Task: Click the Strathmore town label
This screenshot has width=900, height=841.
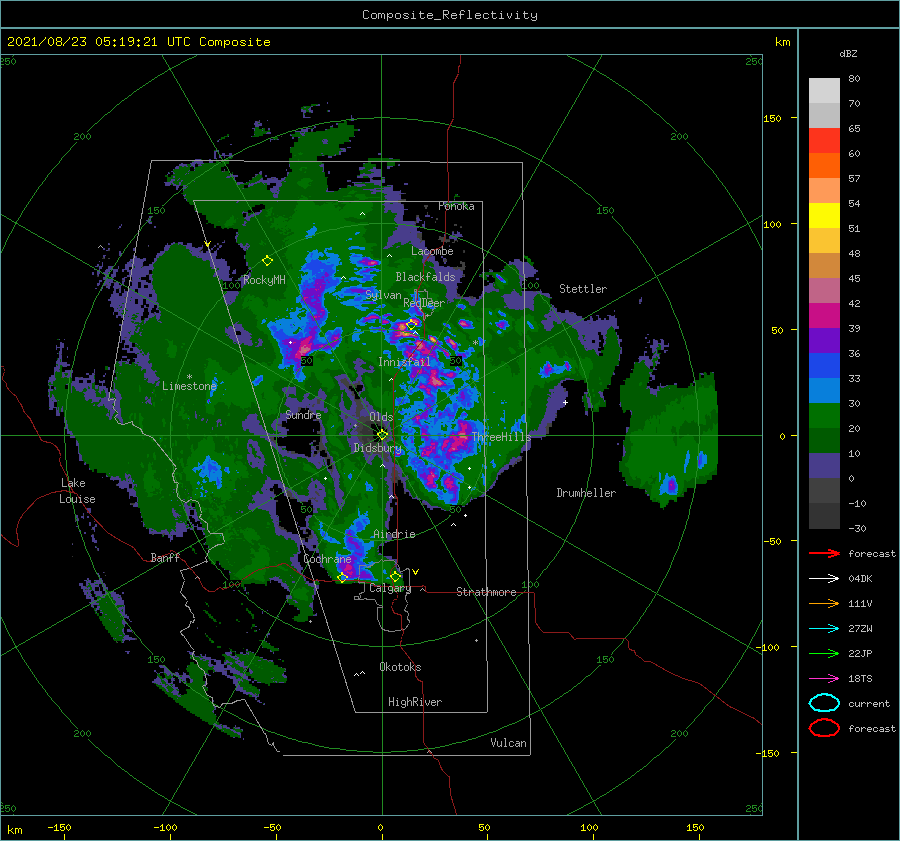Action: [x=486, y=592]
